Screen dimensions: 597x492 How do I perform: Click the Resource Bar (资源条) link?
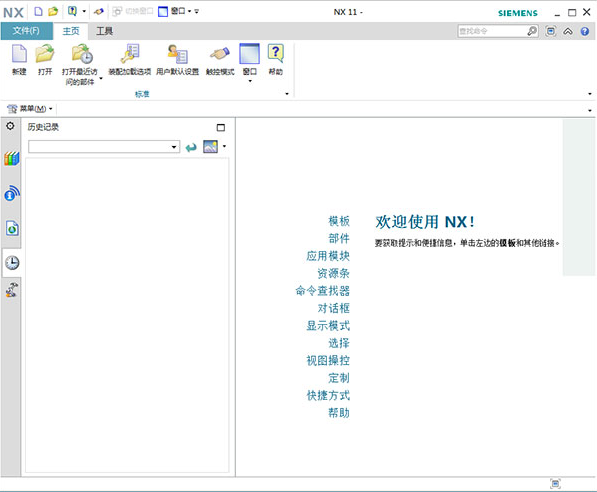pyautogui.click(x=333, y=273)
